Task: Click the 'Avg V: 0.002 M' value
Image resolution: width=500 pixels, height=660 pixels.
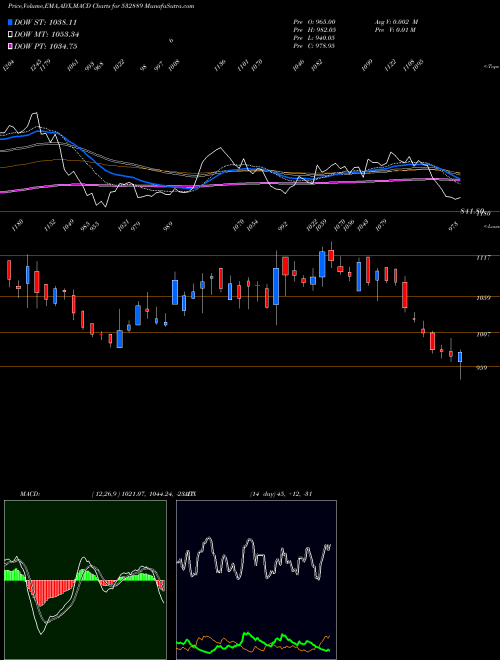Action: pyautogui.click(x=396, y=21)
